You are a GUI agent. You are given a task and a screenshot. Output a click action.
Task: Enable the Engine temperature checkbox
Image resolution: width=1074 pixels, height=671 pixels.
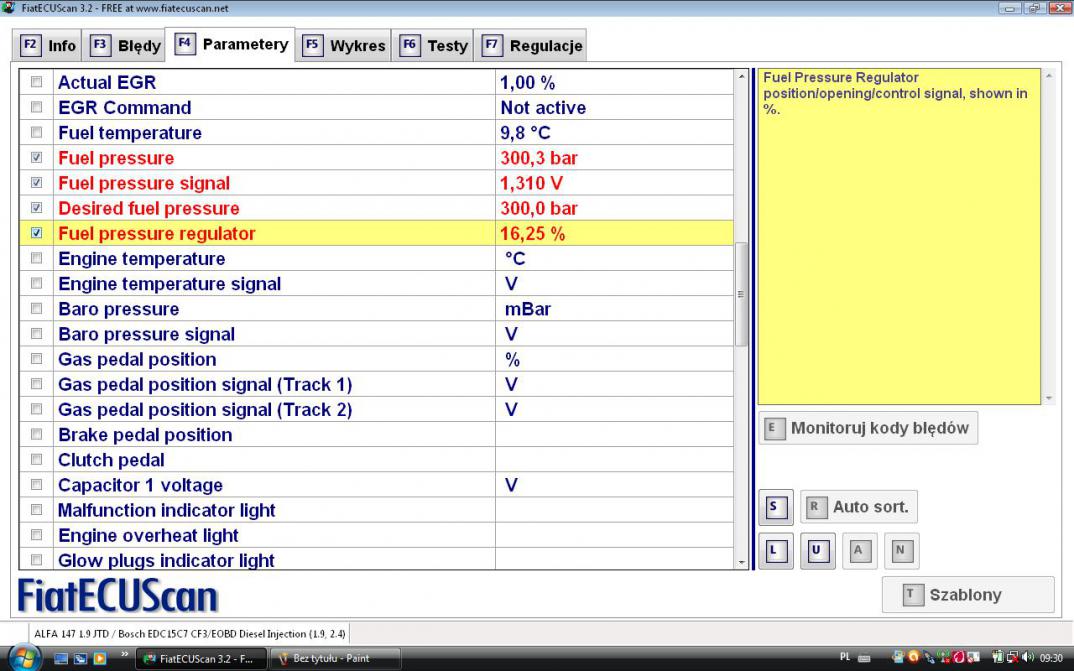coord(37,259)
